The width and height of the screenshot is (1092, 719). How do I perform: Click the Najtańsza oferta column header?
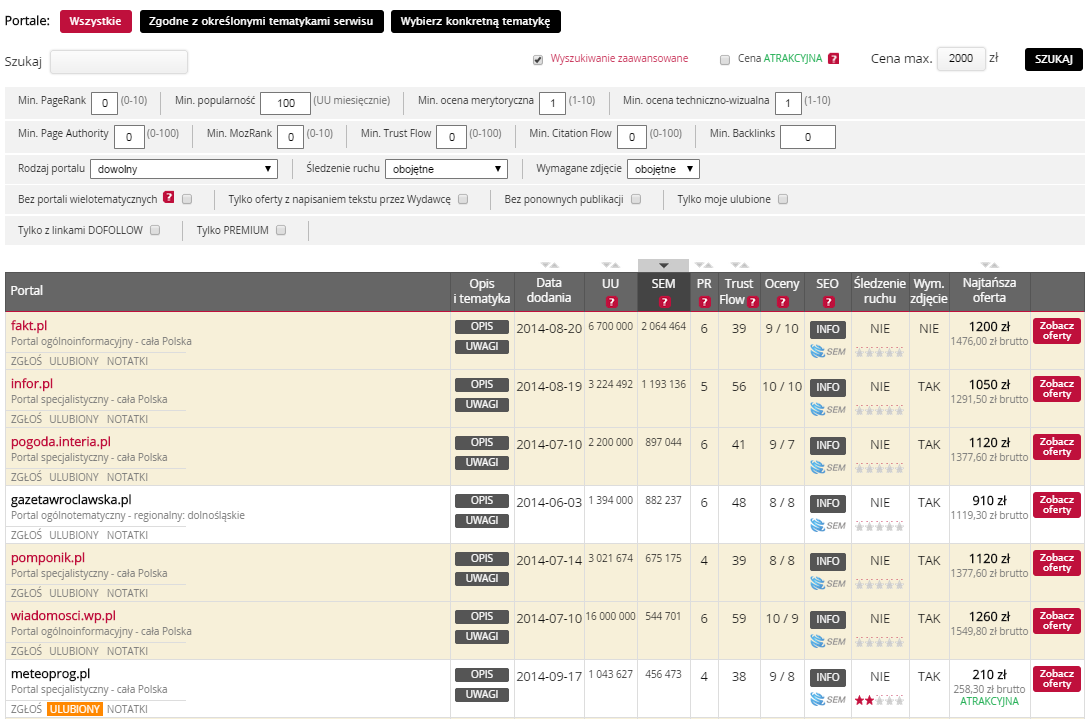(x=989, y=291)
